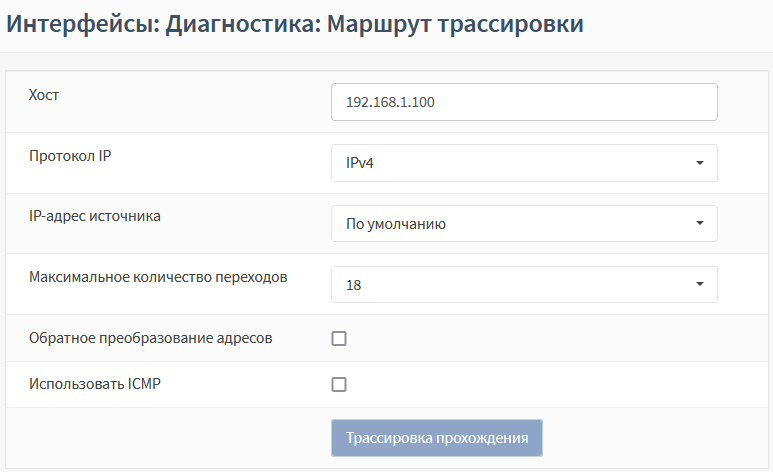This screenshot has width=773, height=472.
Task: Enable Обратное преобразование адресов checkbox
Action: 339,339
